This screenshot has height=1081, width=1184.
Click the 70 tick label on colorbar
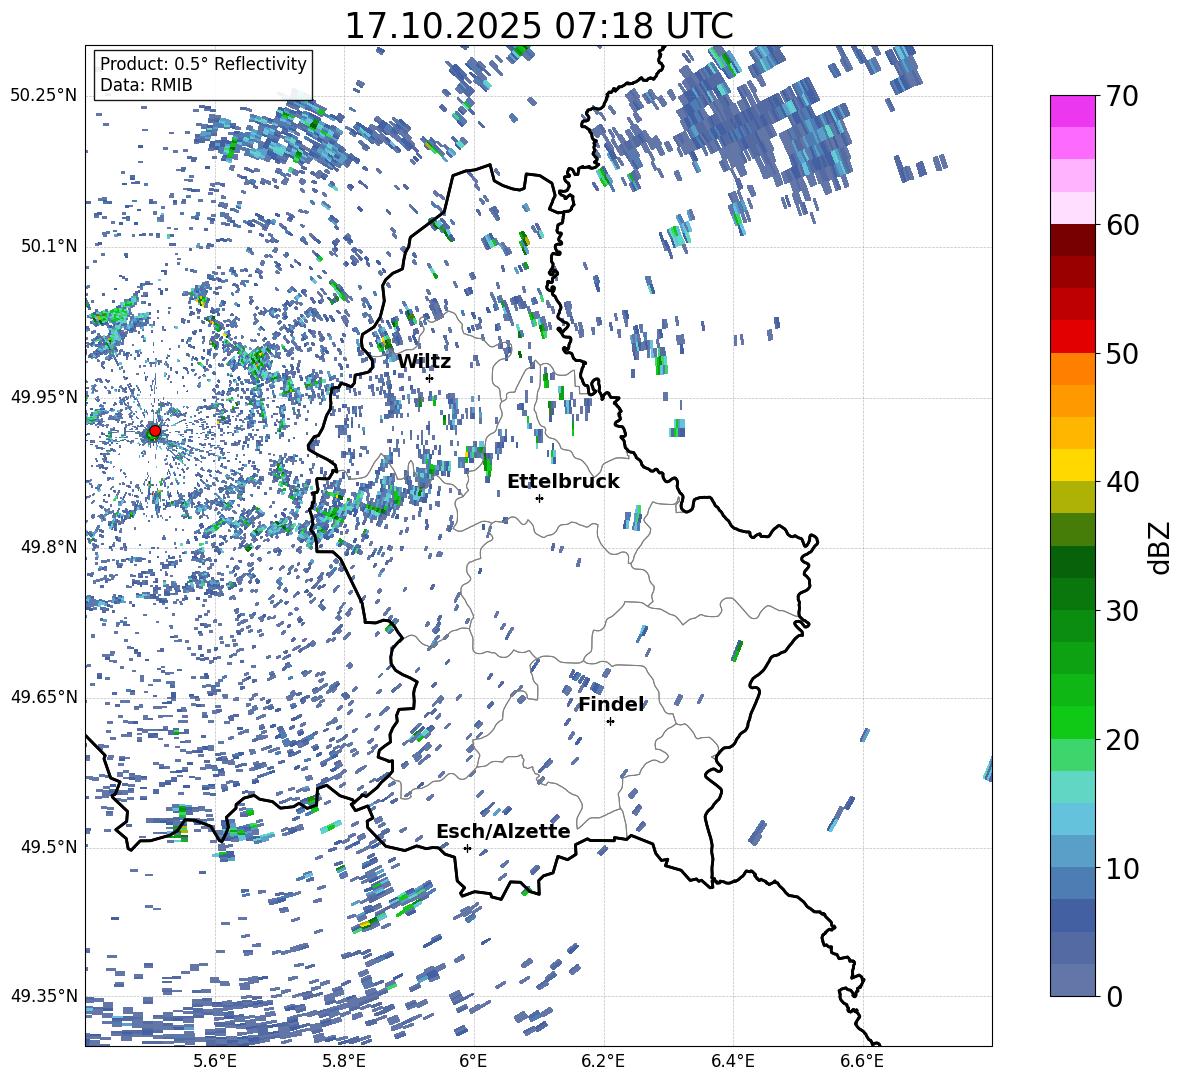coord(1125,97)
